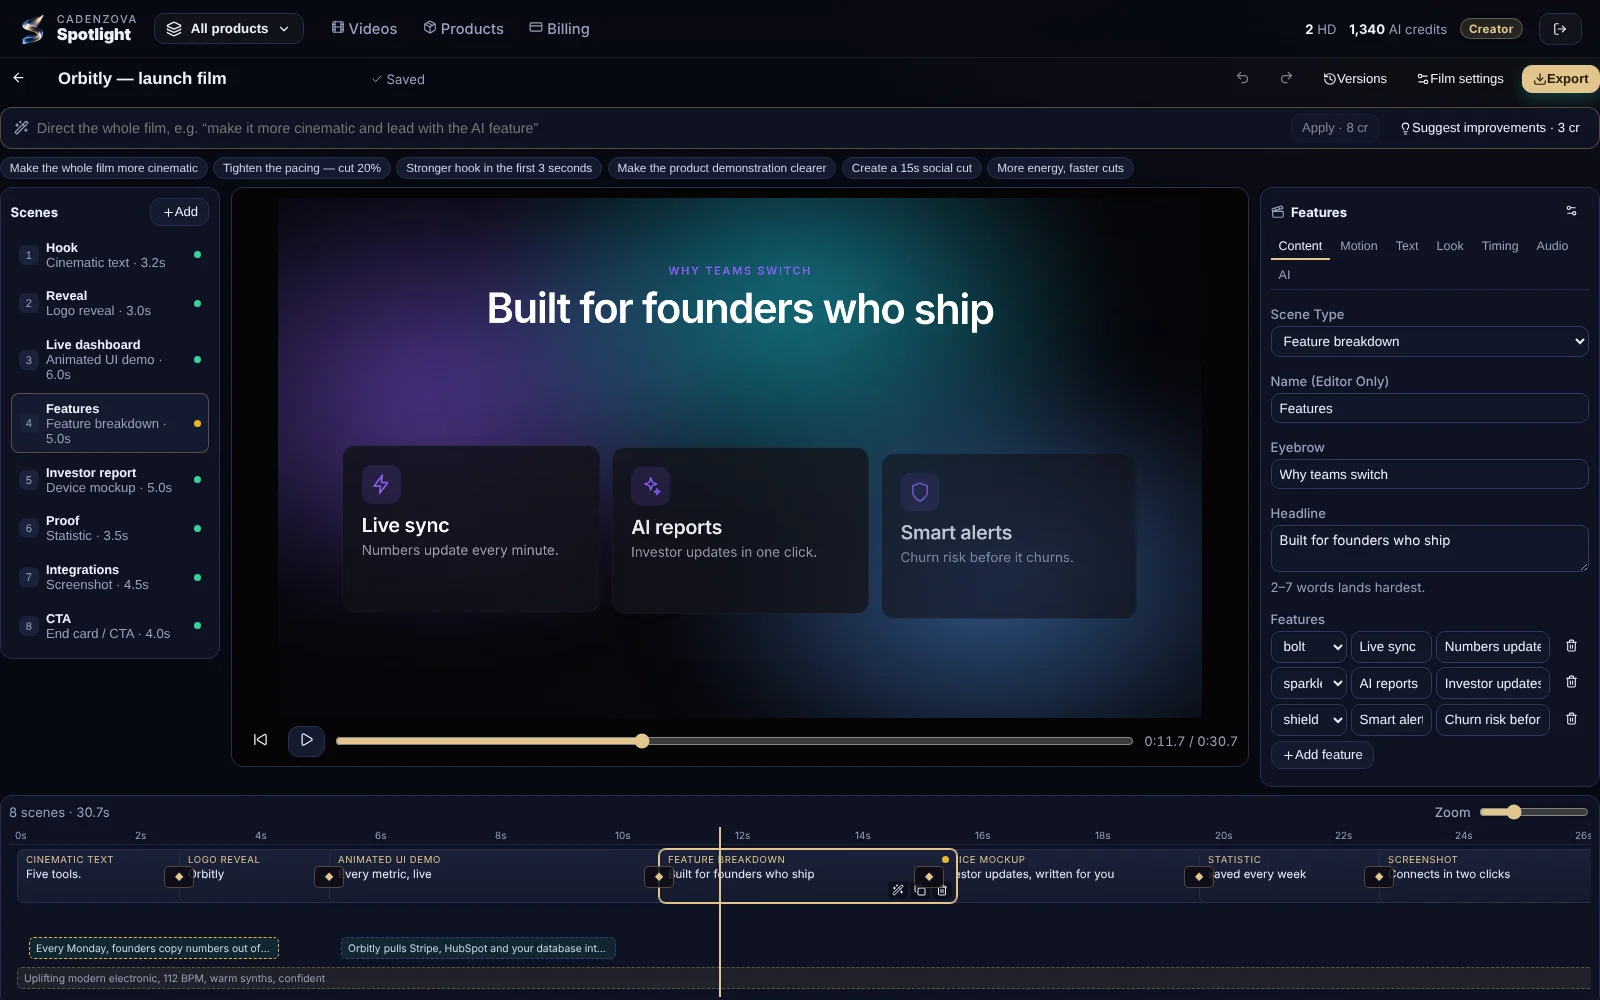Play the film preview
Image resolution: width=1600 pixels, height=1000 pixels.
tap(306, 740)
